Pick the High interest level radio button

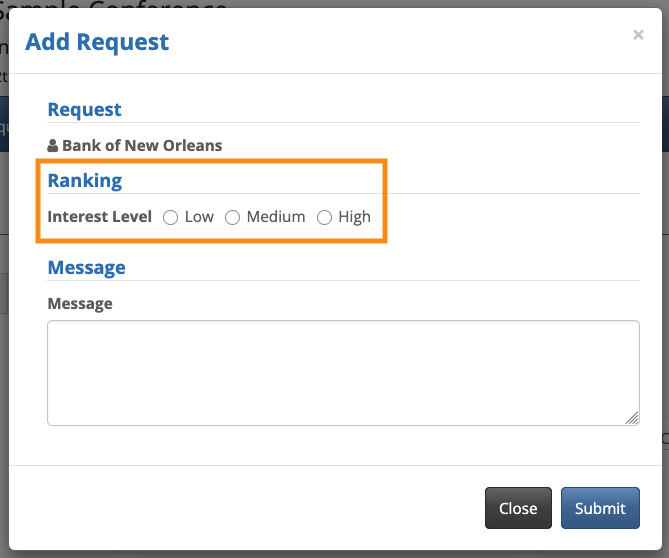(324, 217)
